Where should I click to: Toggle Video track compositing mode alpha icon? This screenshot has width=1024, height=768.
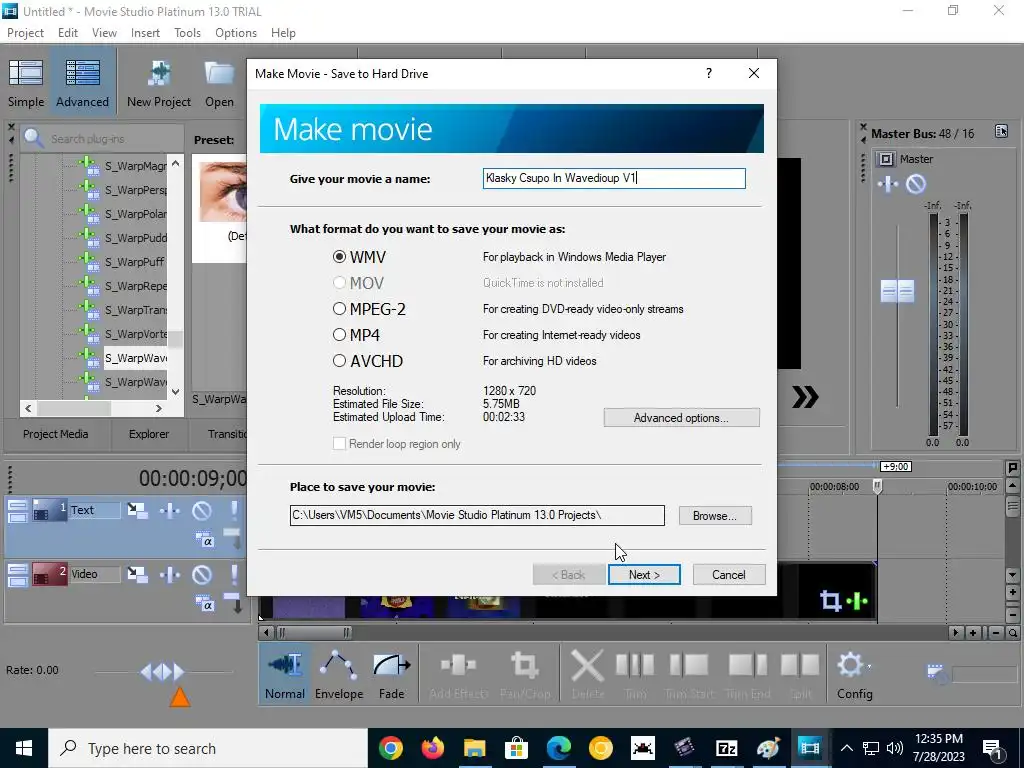[204, 605]
